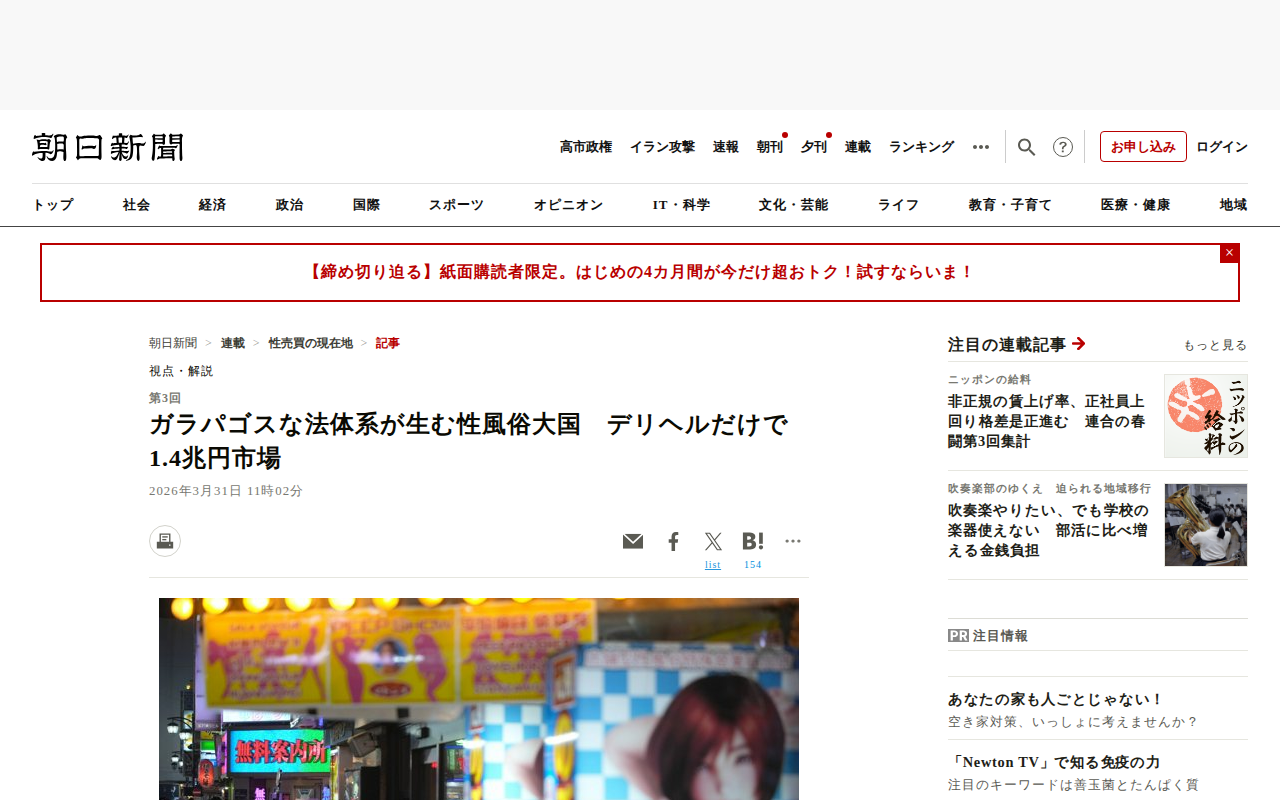This screenshot has height=800, width=1280.
Task: Select トップ navigation tab
Action: tap(53, 205)
